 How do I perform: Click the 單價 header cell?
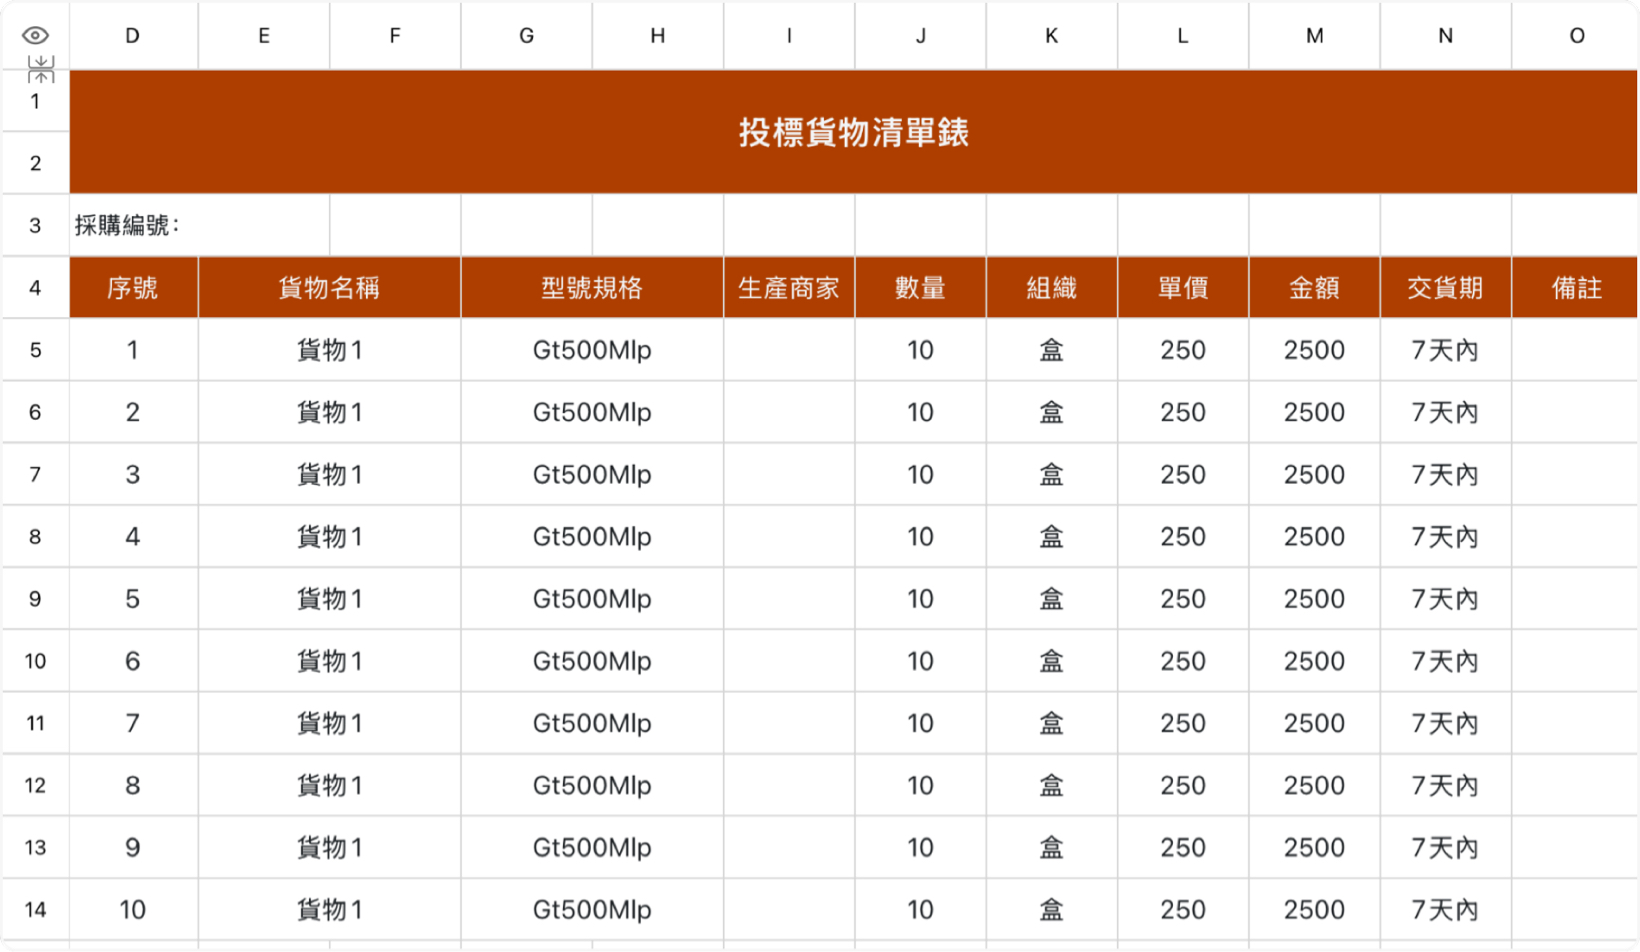click(x=1183, y=288)
